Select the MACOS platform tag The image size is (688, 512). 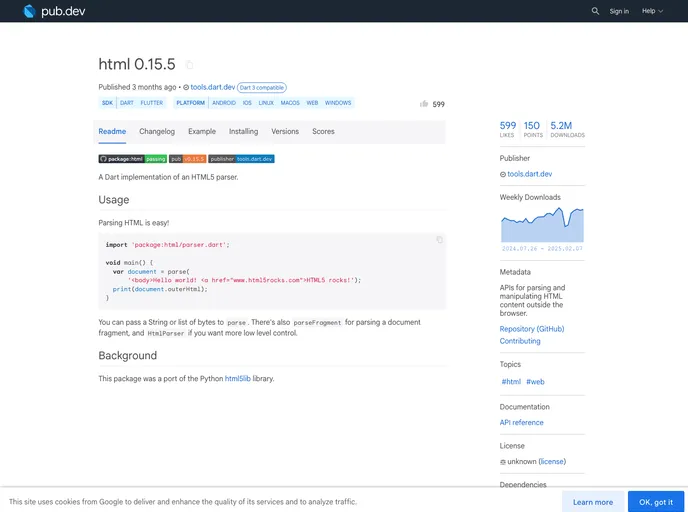290,103
